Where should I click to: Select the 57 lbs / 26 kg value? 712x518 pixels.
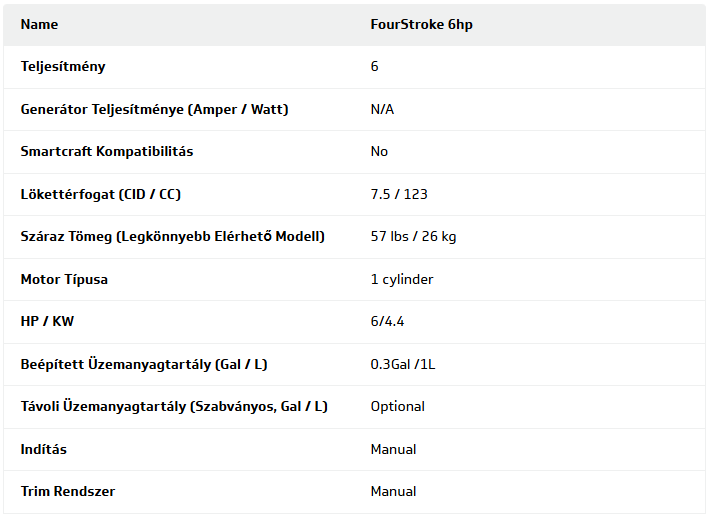pos(413,237)
